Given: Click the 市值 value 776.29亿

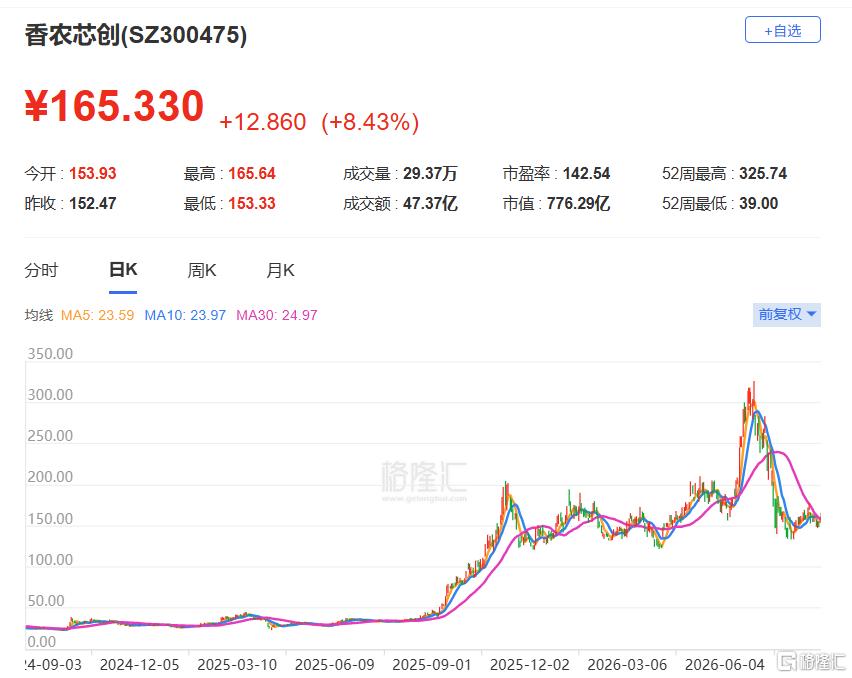Looking at the screenshot, I should tap(579, 203).
